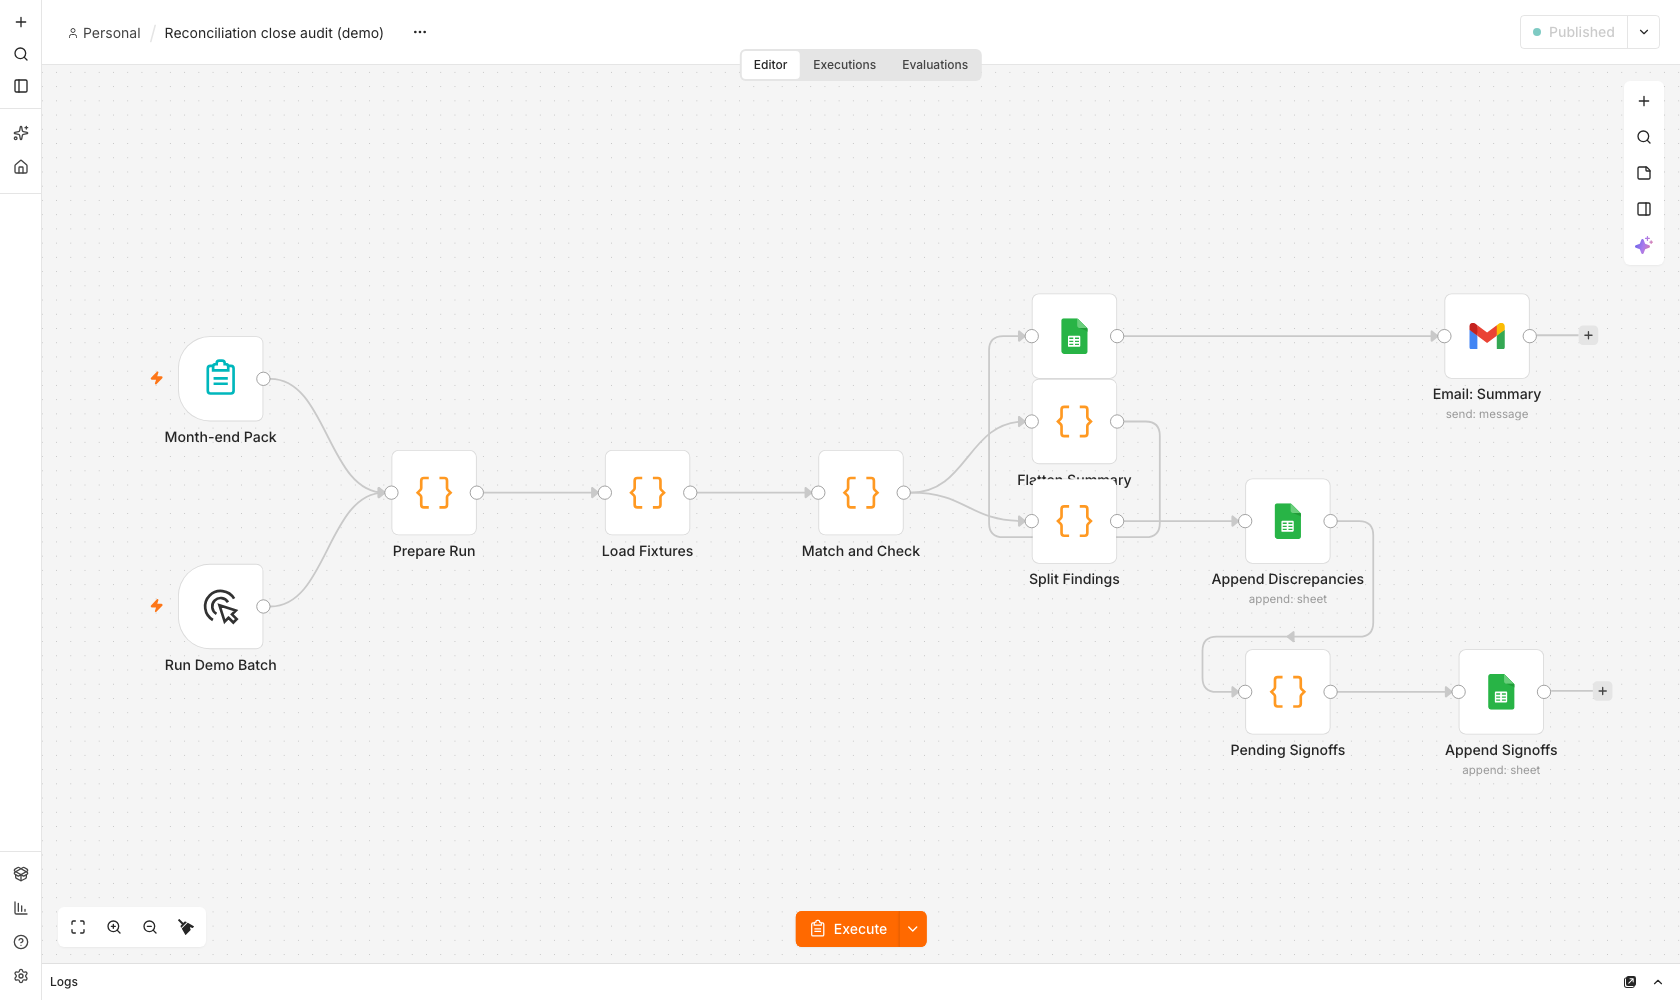This screenshot has width=1680, height=1000.
Task: Select the Editor tab
Action: 770,65
